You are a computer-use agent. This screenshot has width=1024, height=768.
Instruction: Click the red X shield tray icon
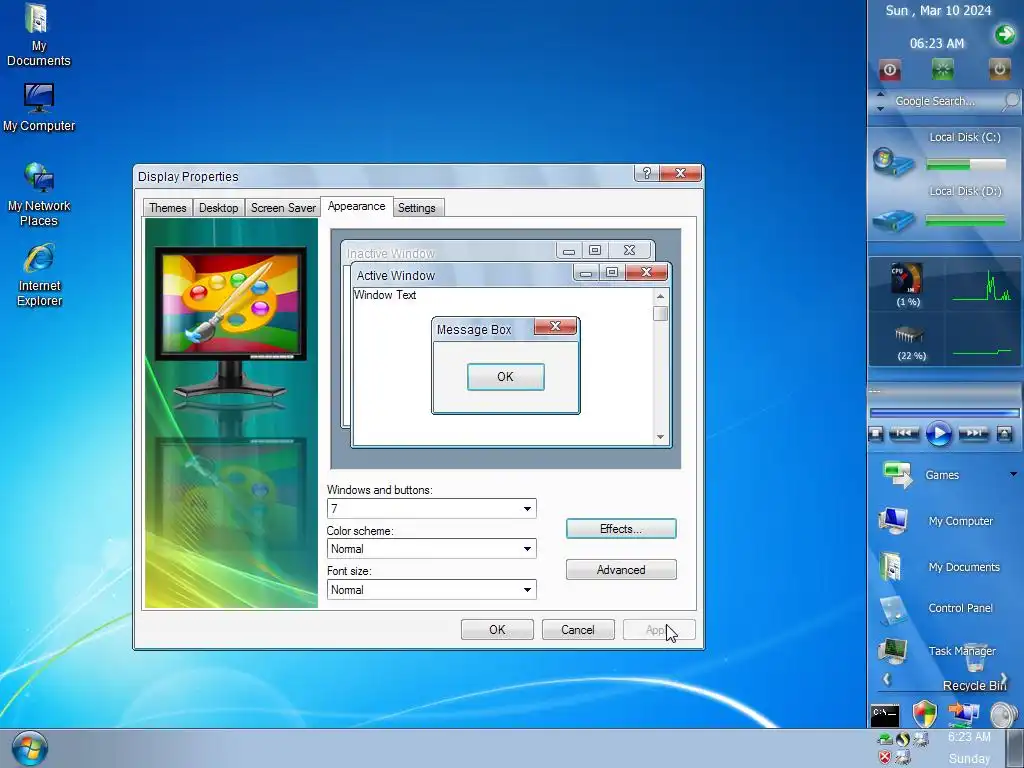(x=885, y=757)
